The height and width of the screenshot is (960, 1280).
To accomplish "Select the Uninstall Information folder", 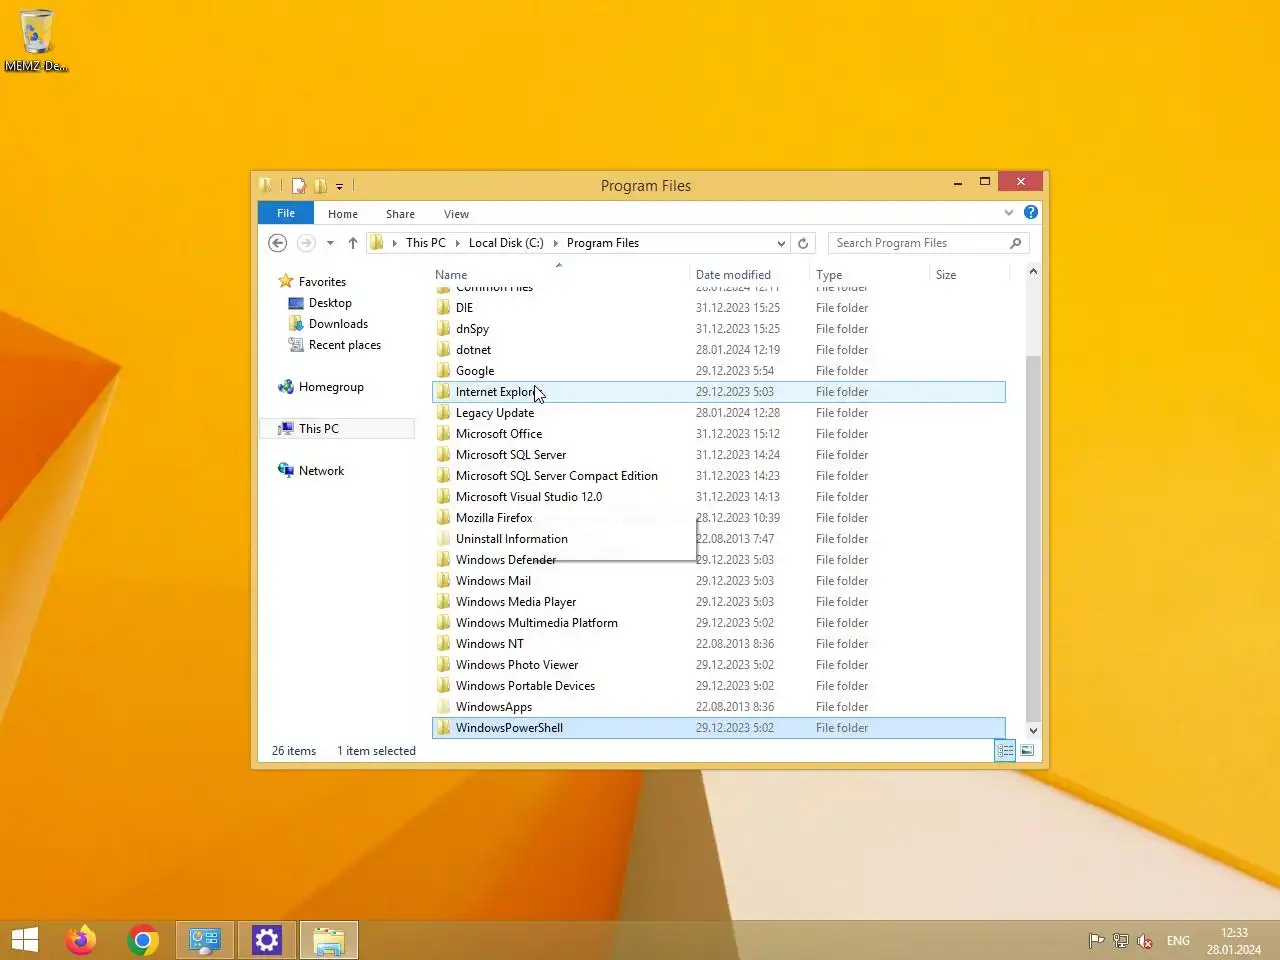I will (718, 539).
